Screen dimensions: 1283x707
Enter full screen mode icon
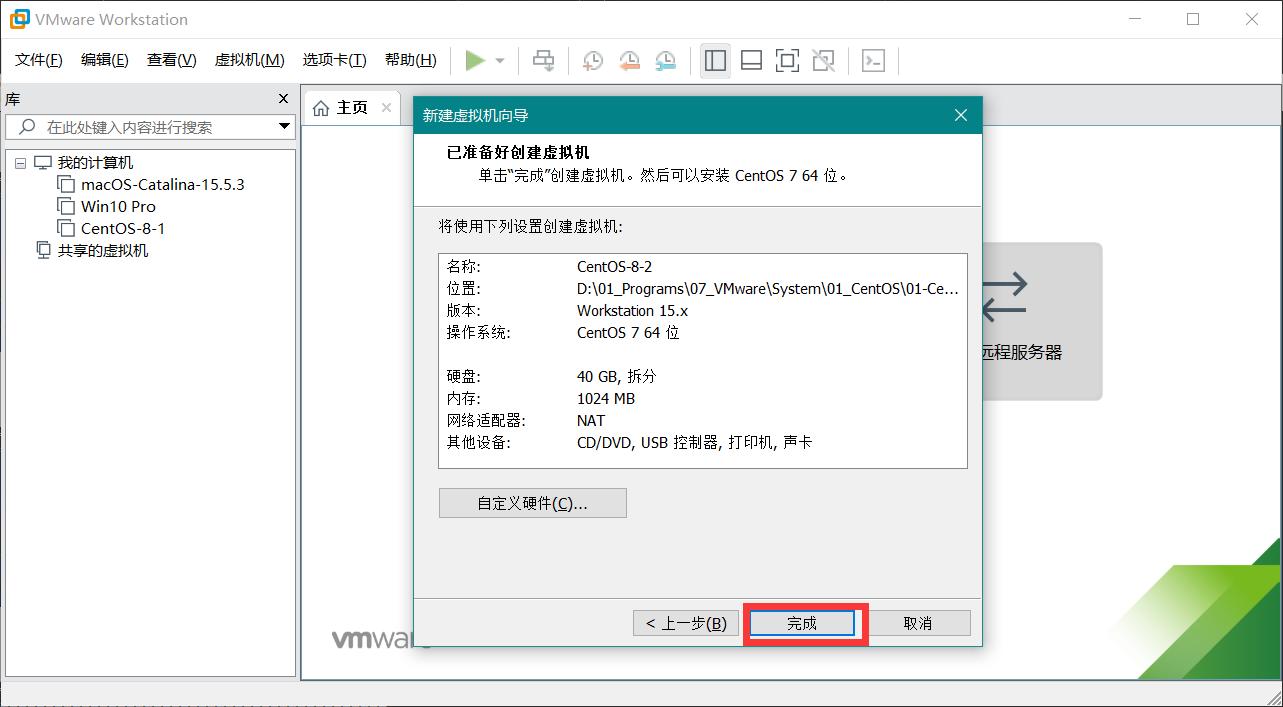787,61
